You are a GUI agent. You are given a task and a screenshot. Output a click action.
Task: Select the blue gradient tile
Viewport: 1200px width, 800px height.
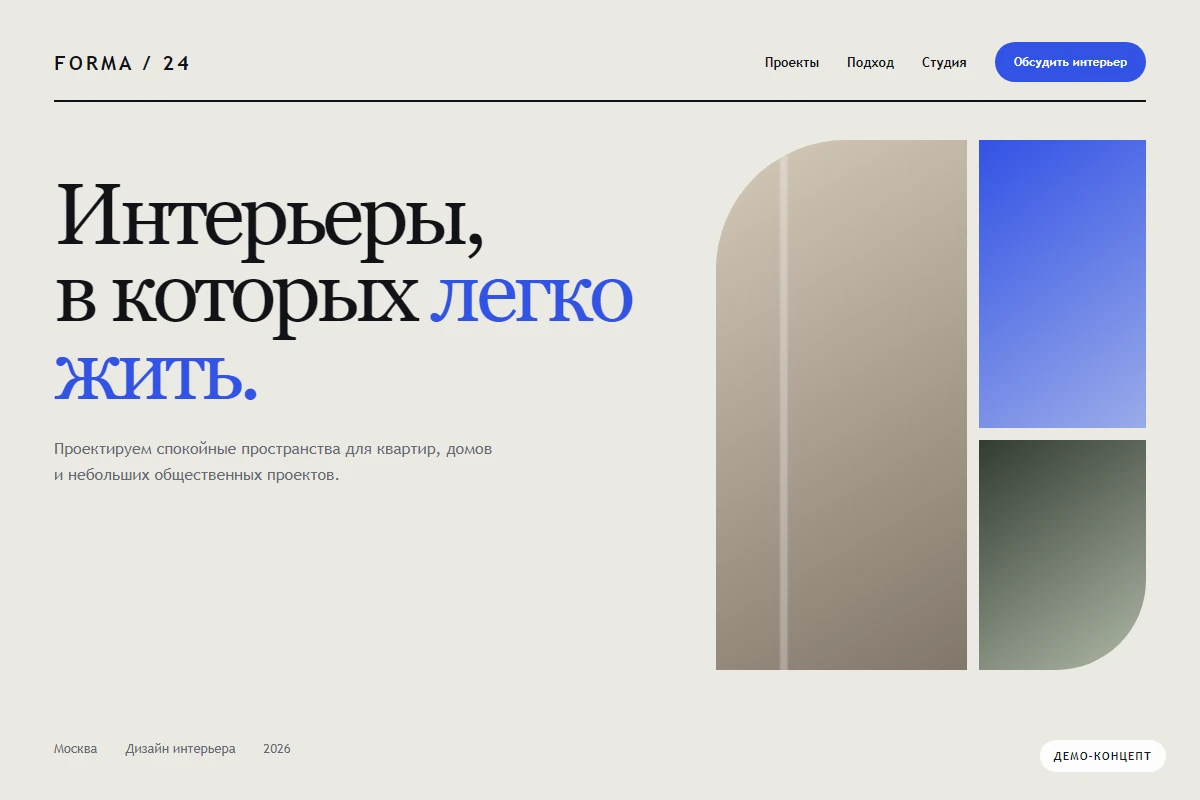pos(1062,284)
